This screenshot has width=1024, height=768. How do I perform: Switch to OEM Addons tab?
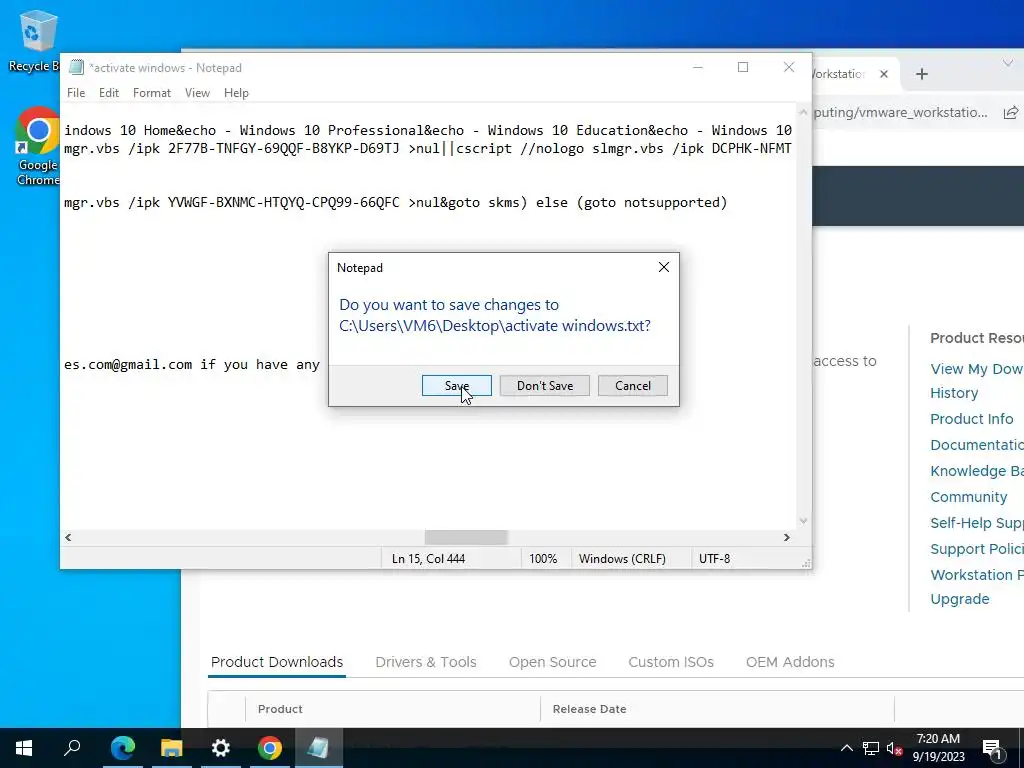coord(790,662)
